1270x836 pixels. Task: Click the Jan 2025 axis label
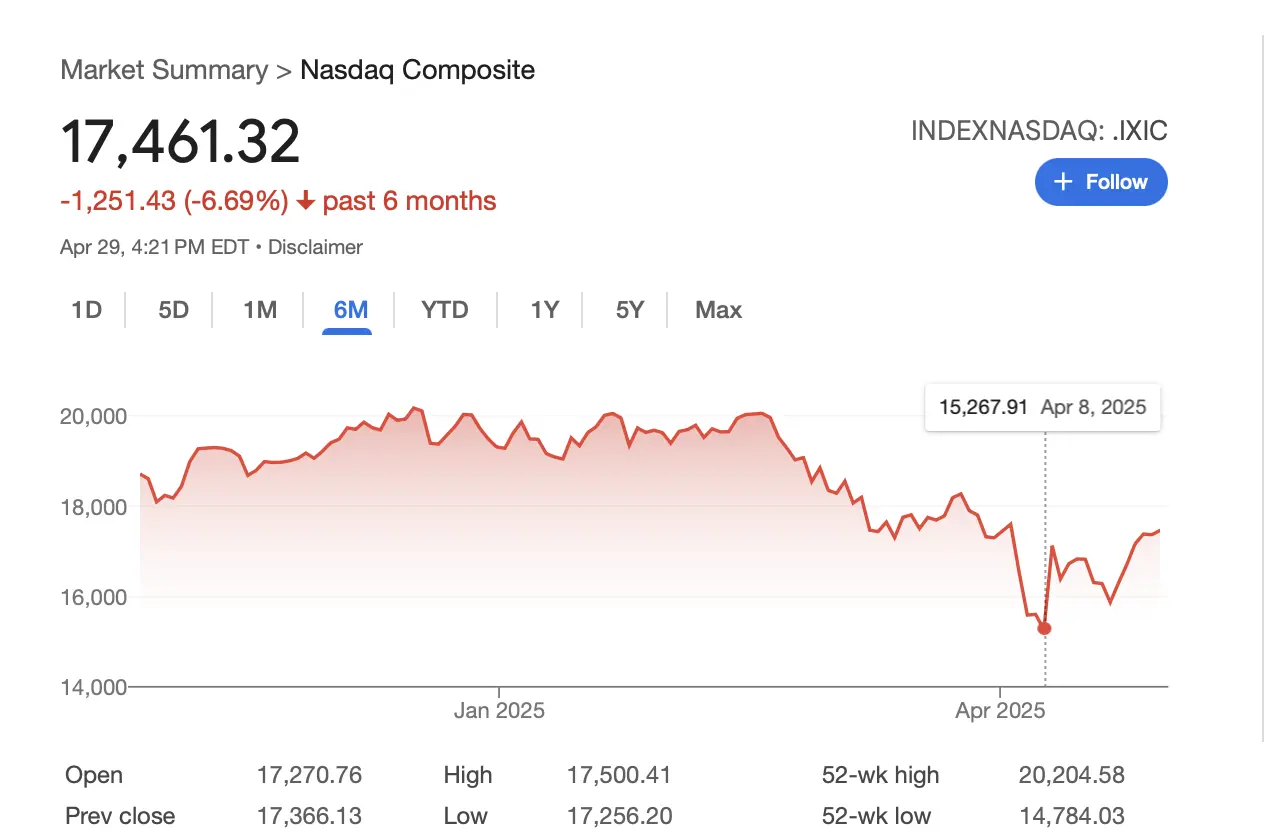pyautogui.click(x=499, y=711)
